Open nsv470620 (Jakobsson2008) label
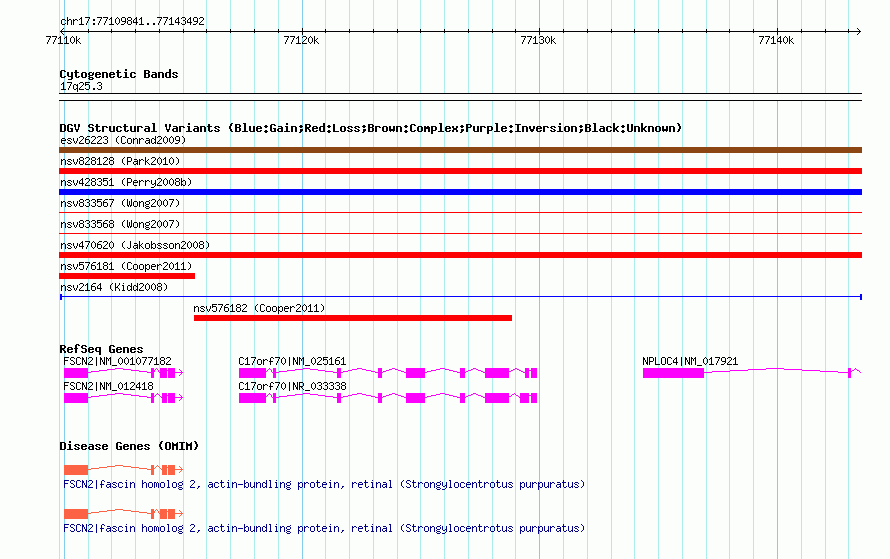 coord(135,245)
